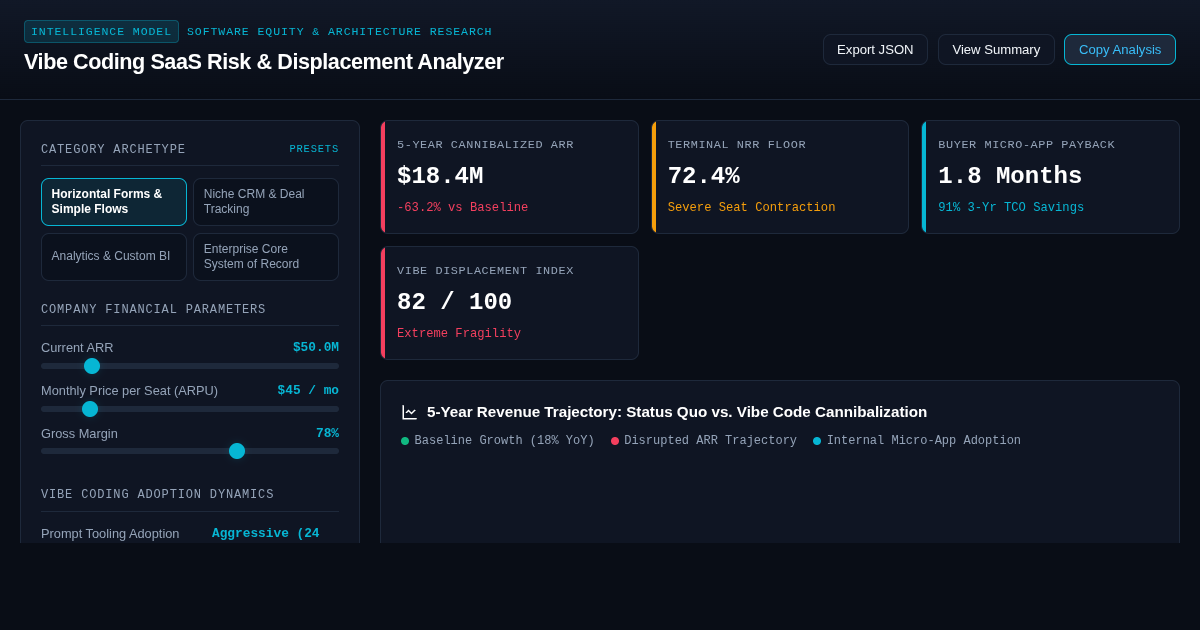Click the revenue trajectory chart icon

409,412
